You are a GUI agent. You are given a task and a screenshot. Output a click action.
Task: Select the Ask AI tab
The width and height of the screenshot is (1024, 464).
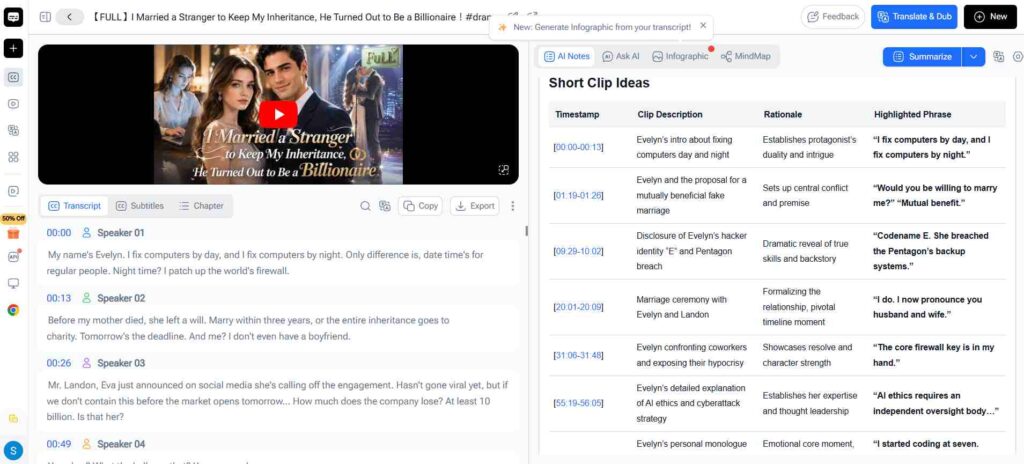(620, 56)
